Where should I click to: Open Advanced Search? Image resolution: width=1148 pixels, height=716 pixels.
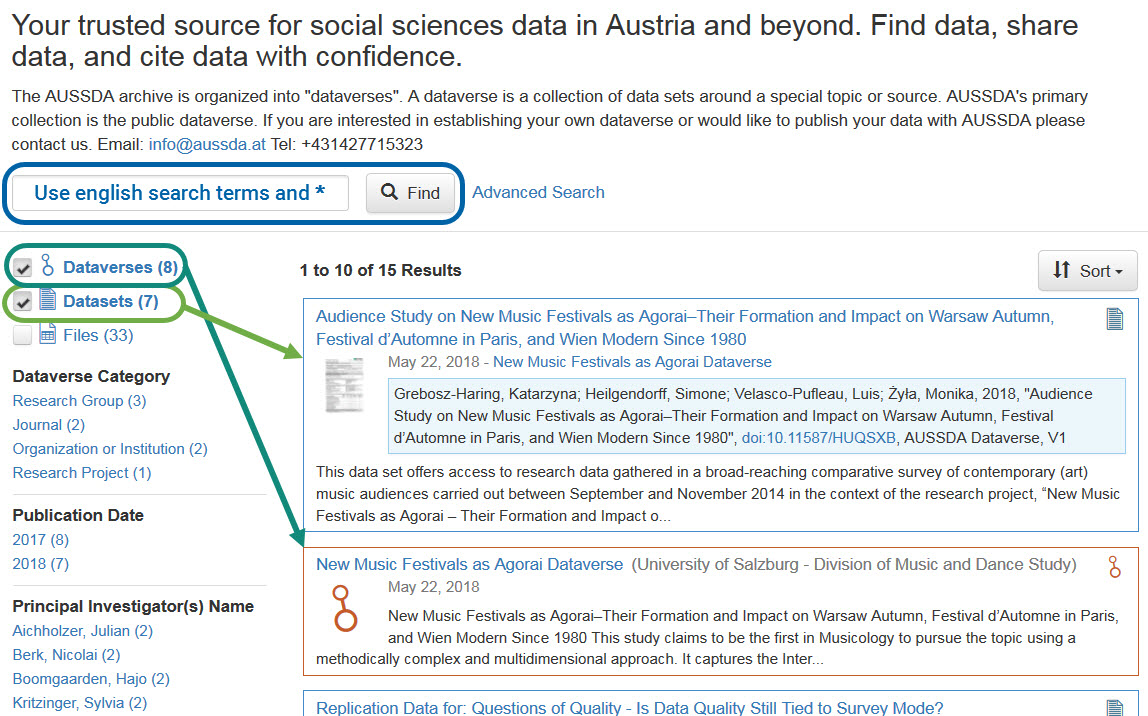tap(538, 192)
